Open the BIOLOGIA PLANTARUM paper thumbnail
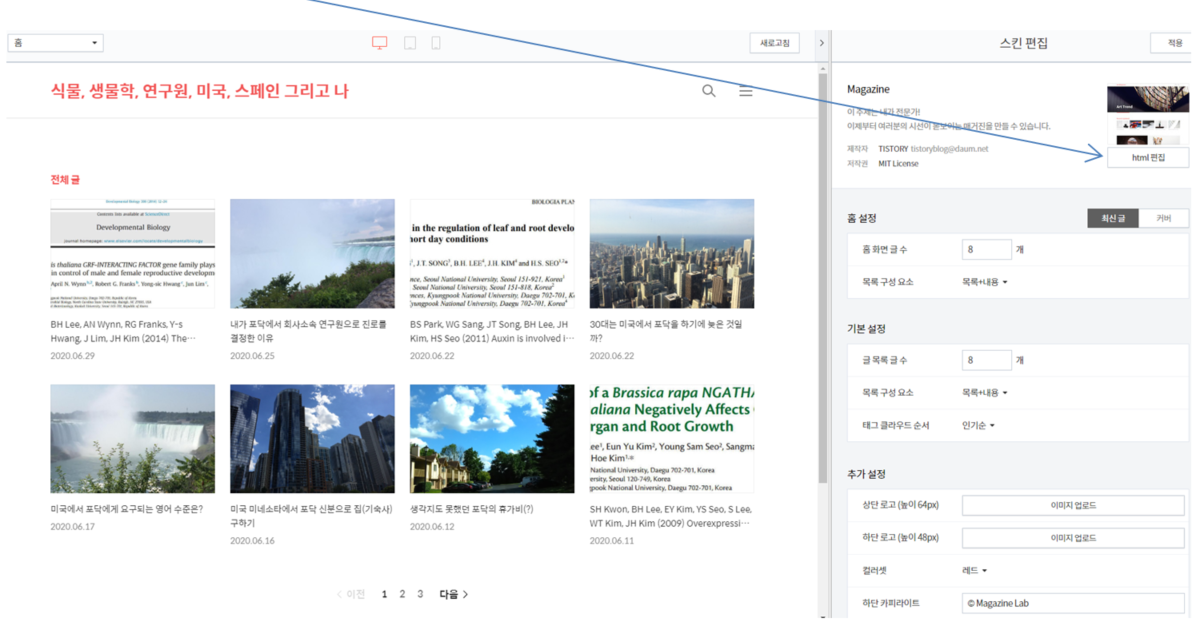 (x=492, y=254)
